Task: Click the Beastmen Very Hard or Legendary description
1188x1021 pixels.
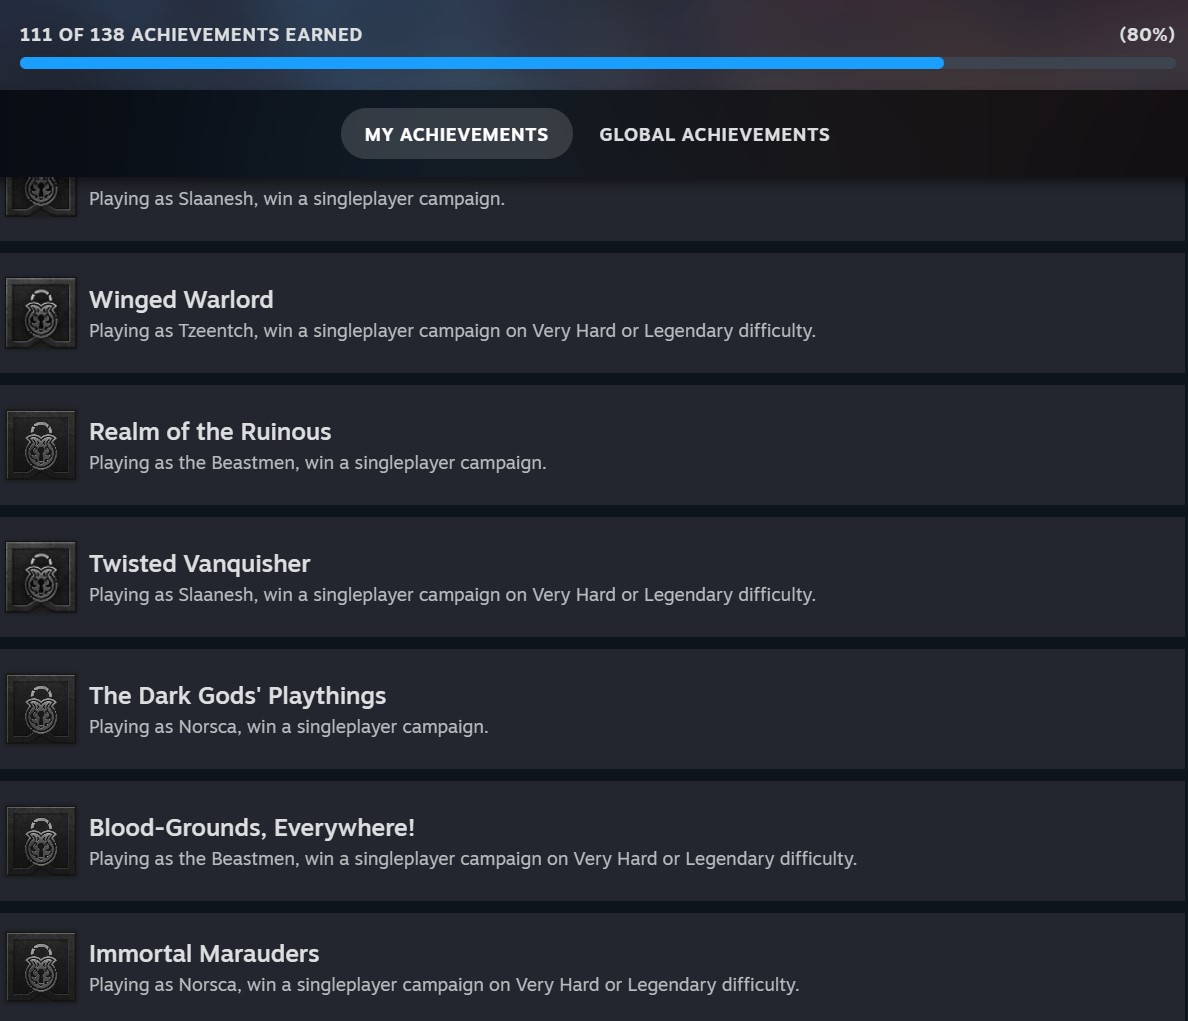Action: click(473, 859)
